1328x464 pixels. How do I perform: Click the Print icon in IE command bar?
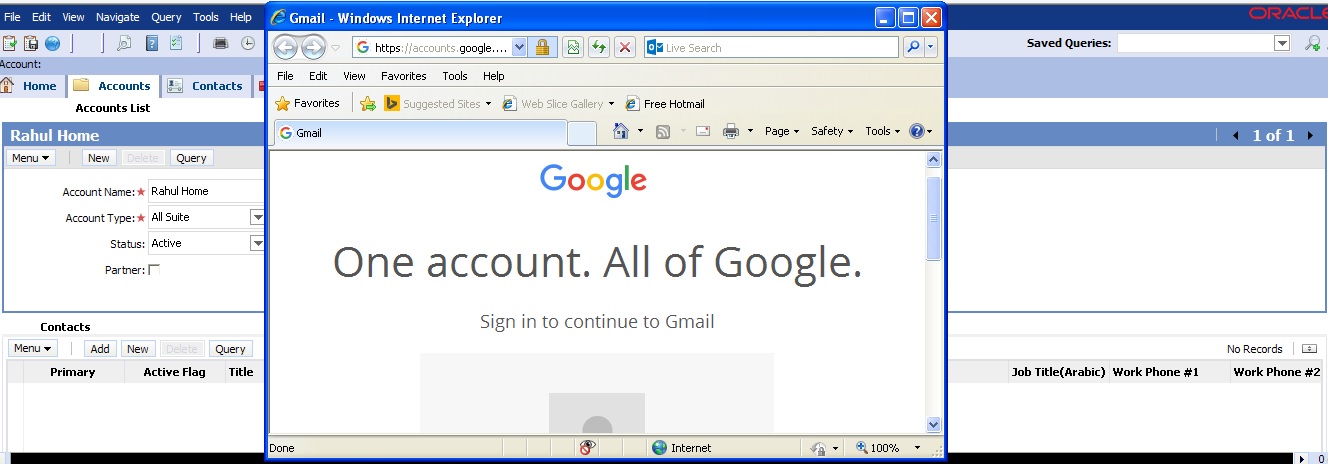pos(731,131)
